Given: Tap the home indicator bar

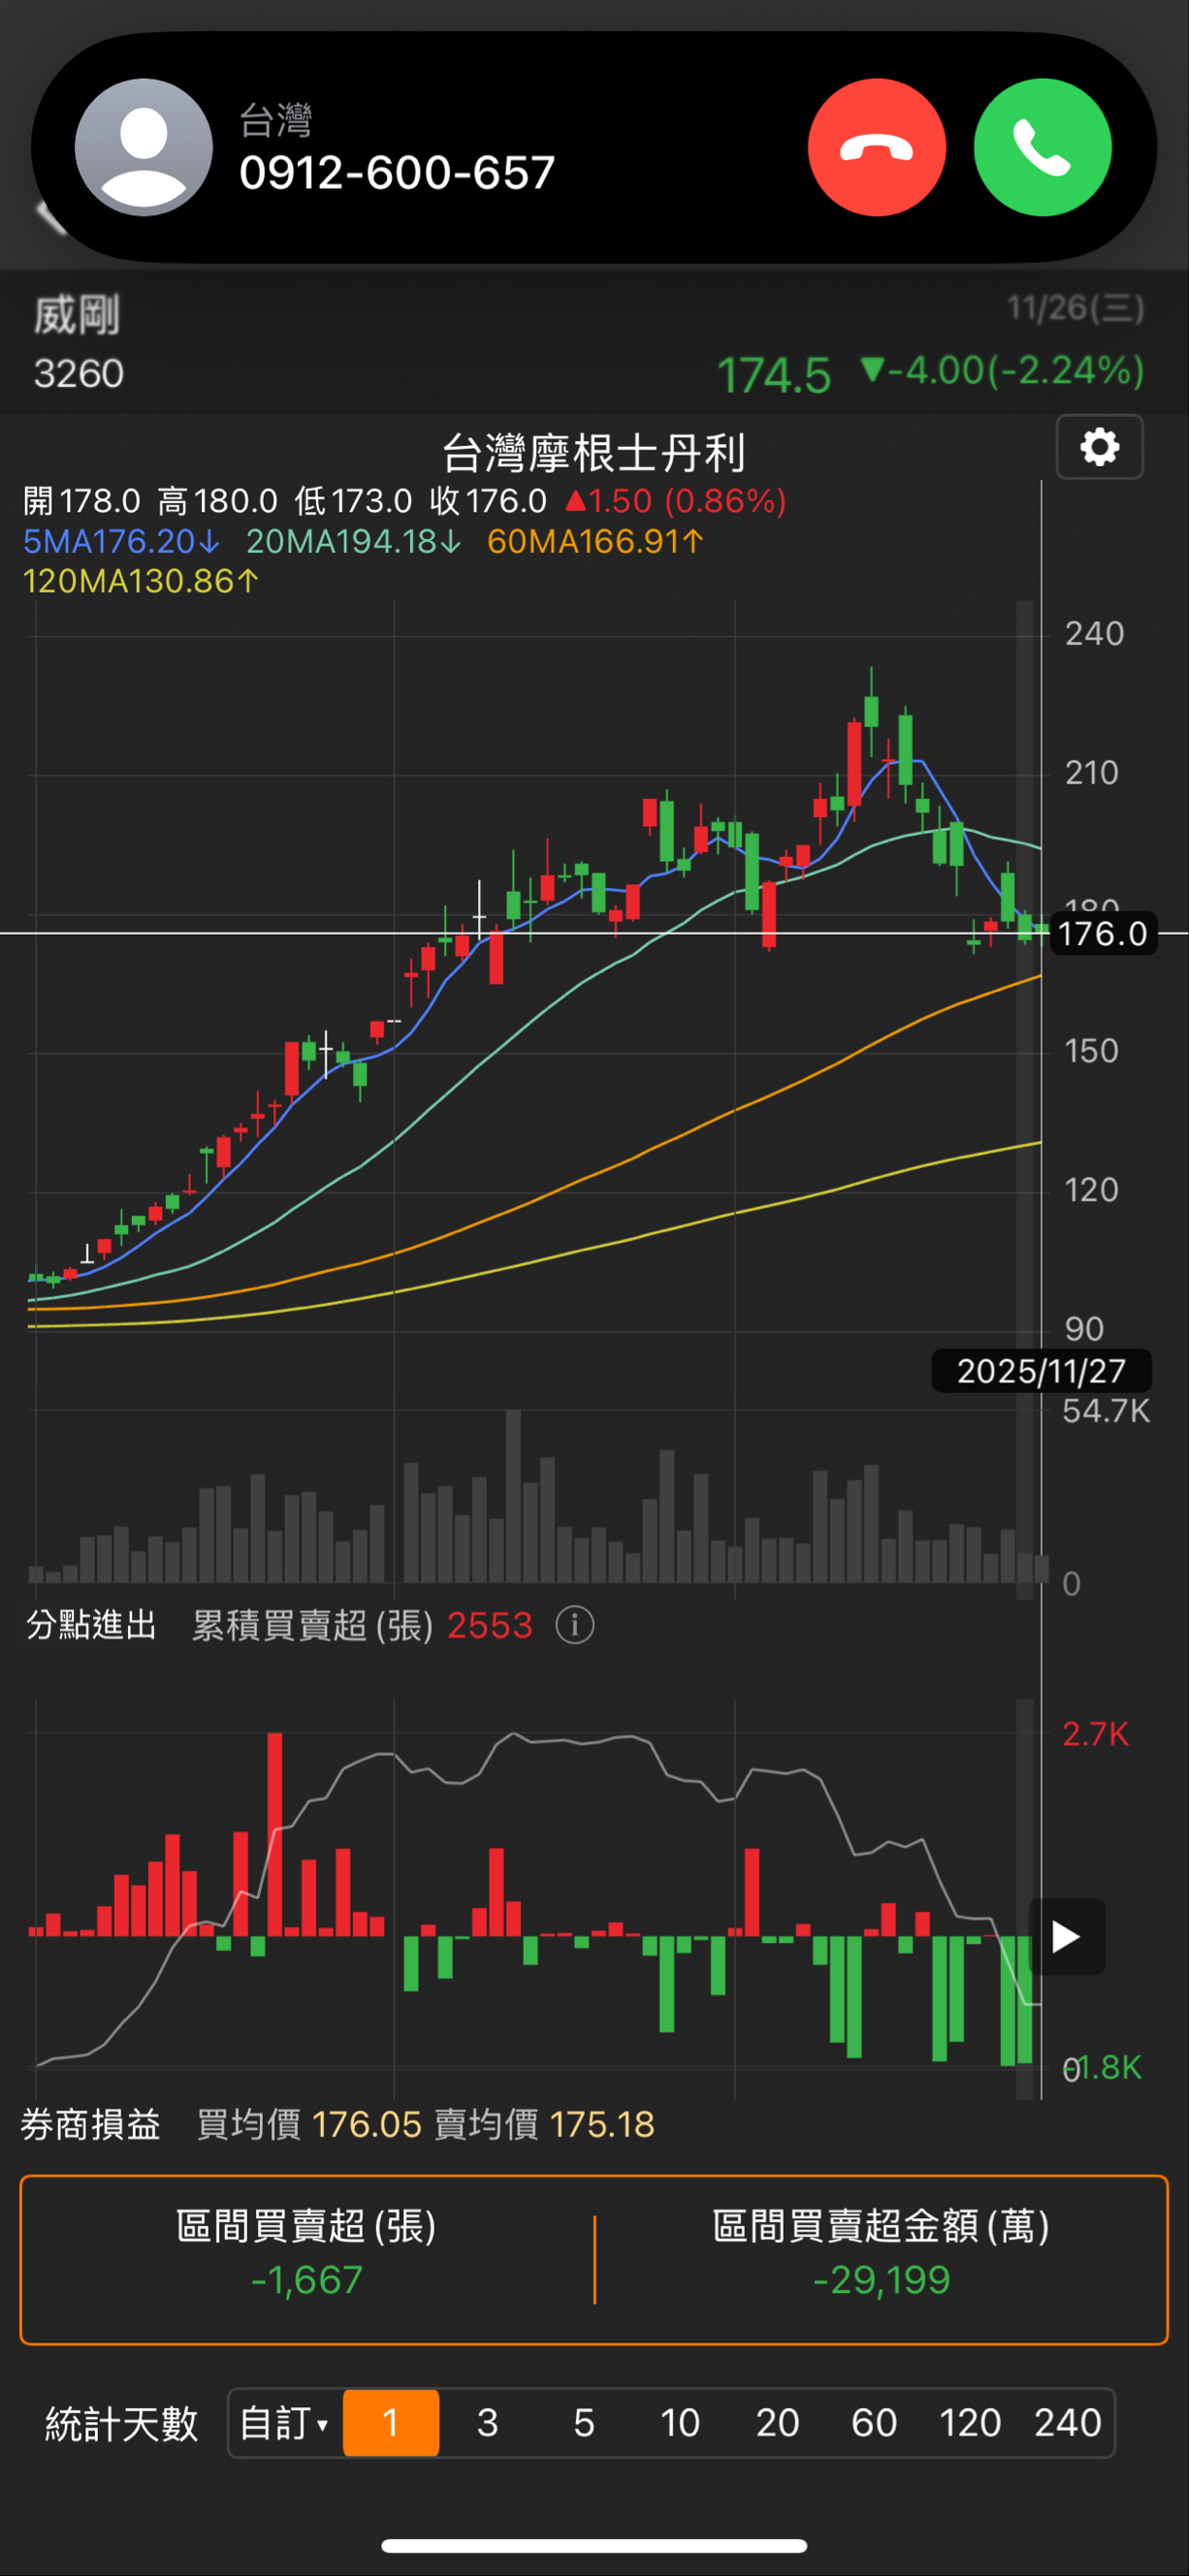Looking at the screenshot, I should click(594, 2545).
